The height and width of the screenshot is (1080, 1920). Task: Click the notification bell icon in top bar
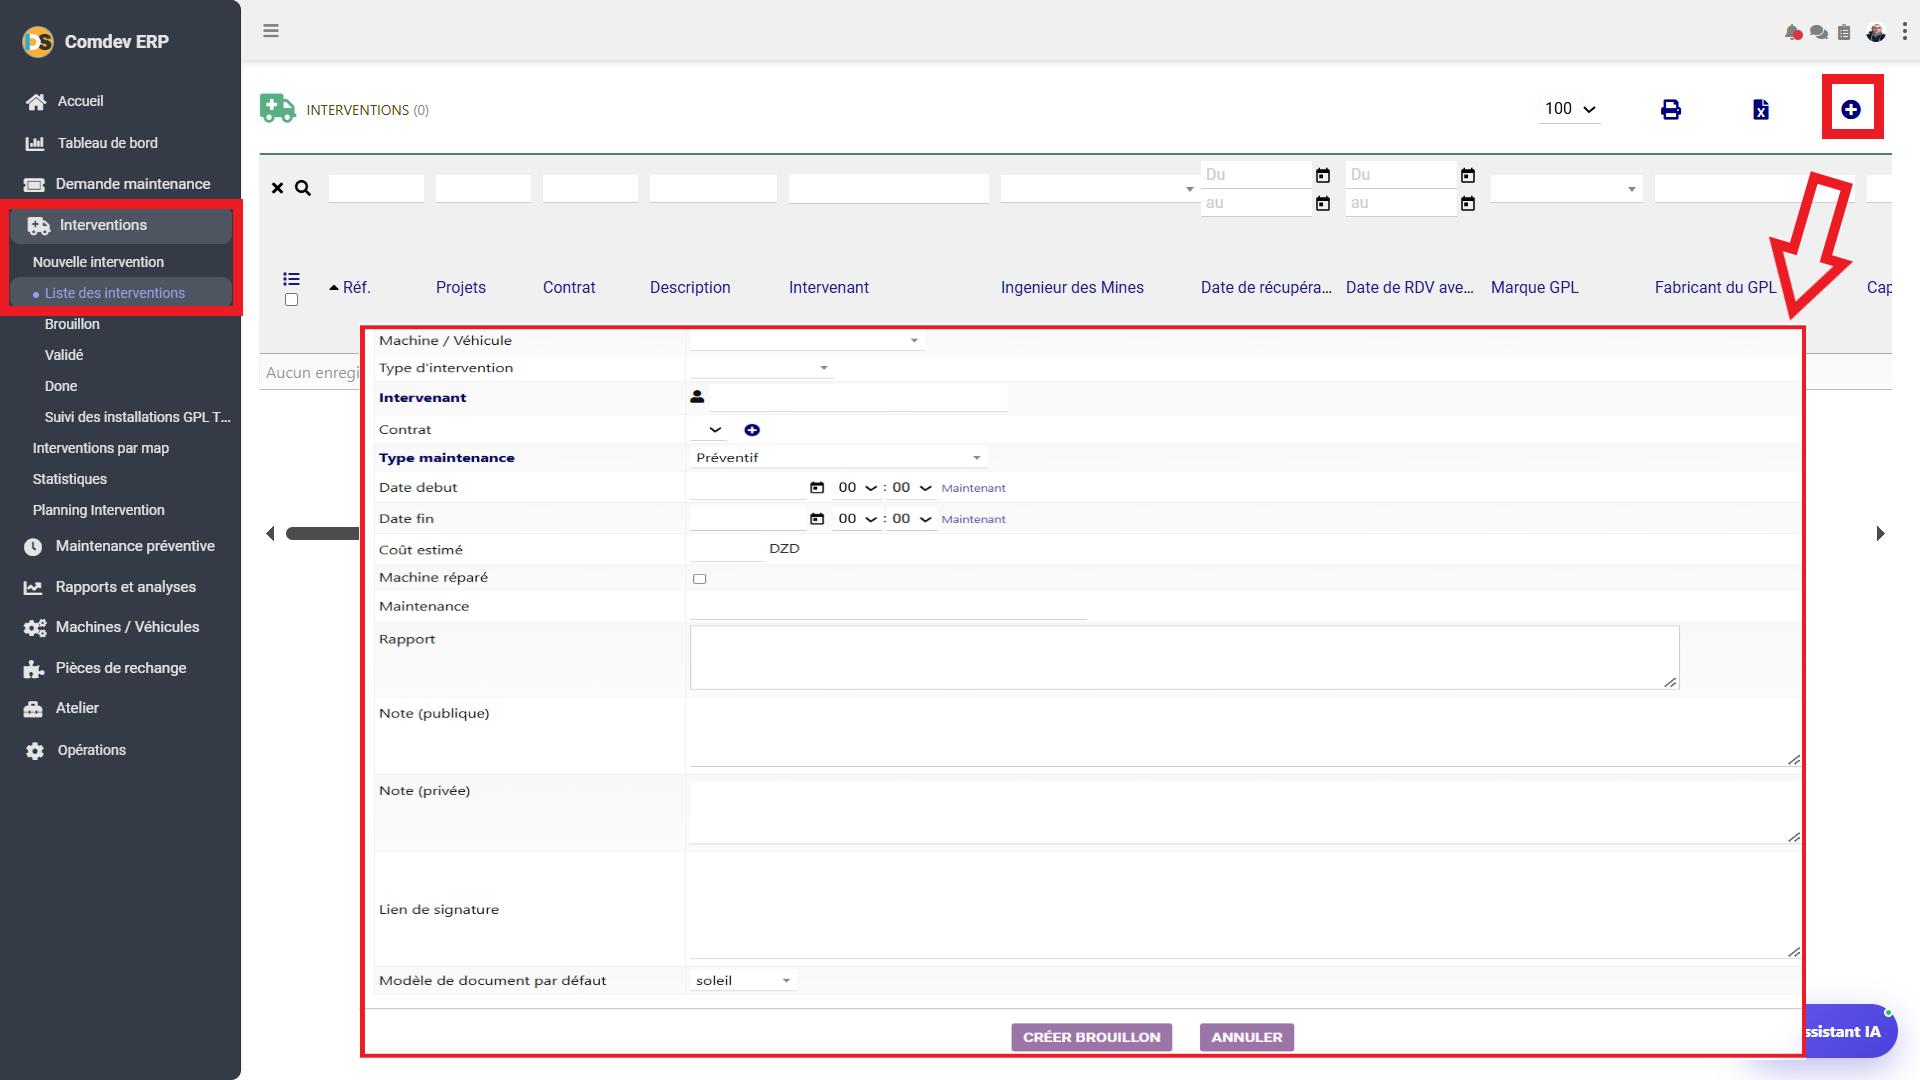(x=1793, y=32)
